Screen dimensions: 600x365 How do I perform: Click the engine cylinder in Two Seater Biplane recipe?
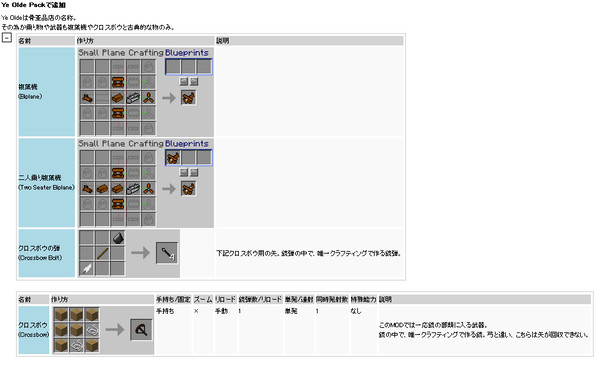pos(133,189)
